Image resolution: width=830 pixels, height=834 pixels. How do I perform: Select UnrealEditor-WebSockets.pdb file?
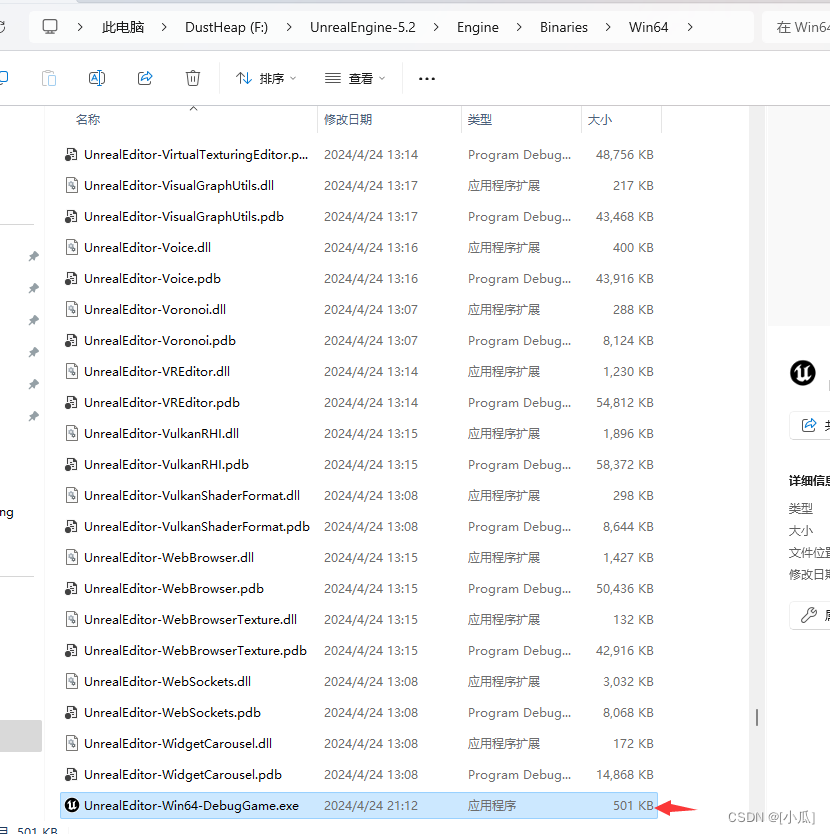[x=359, y=712]
